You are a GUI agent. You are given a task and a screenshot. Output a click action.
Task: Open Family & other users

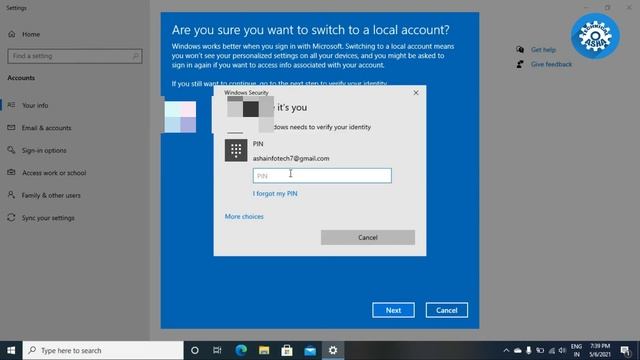coord(51,195)
